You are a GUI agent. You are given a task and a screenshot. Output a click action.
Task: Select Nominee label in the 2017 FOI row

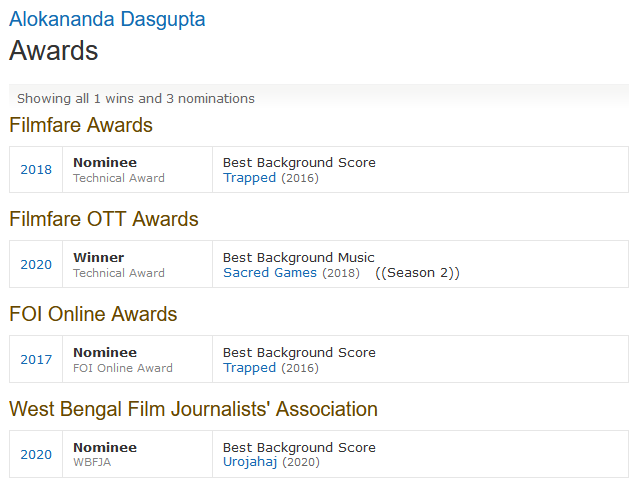[x=105, y=352]
